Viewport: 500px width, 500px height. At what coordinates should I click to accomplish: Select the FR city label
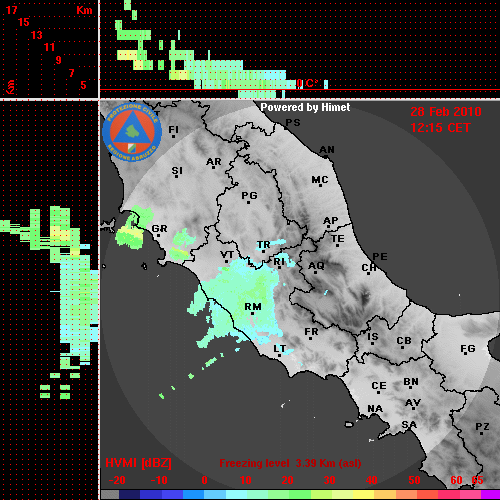(x=311, y=332)
